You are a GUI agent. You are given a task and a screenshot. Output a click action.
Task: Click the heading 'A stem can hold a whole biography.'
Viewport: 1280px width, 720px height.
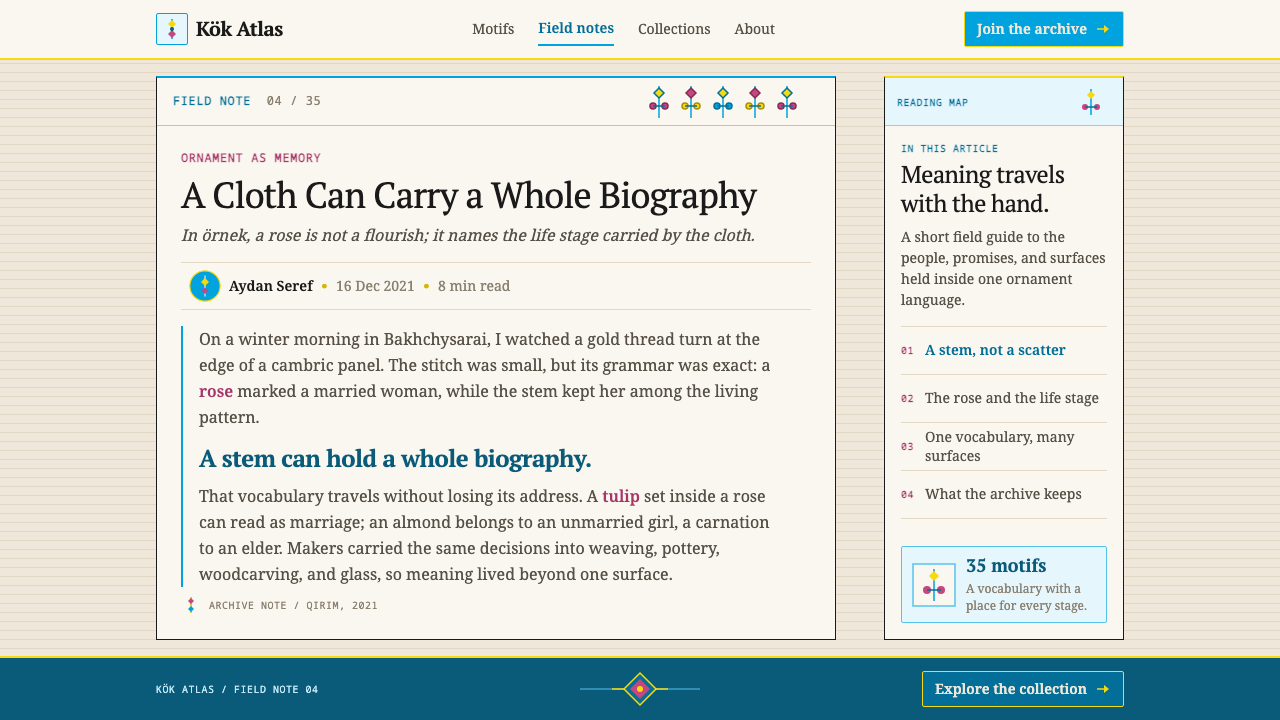click(x=395, y=458)
